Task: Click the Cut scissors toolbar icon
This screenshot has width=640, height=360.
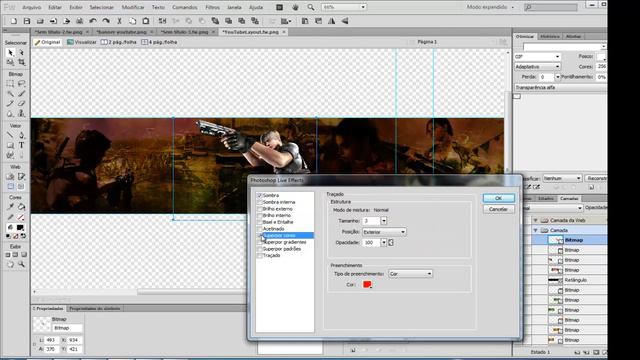Action: tap(119, 21)
